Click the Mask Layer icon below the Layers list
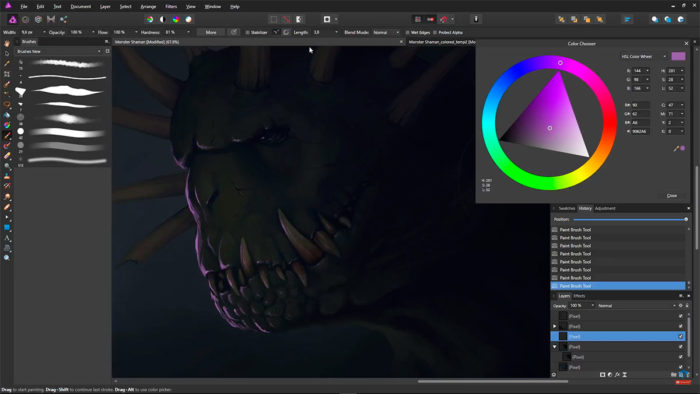This screenshot has height=394, width=700. 602,375
